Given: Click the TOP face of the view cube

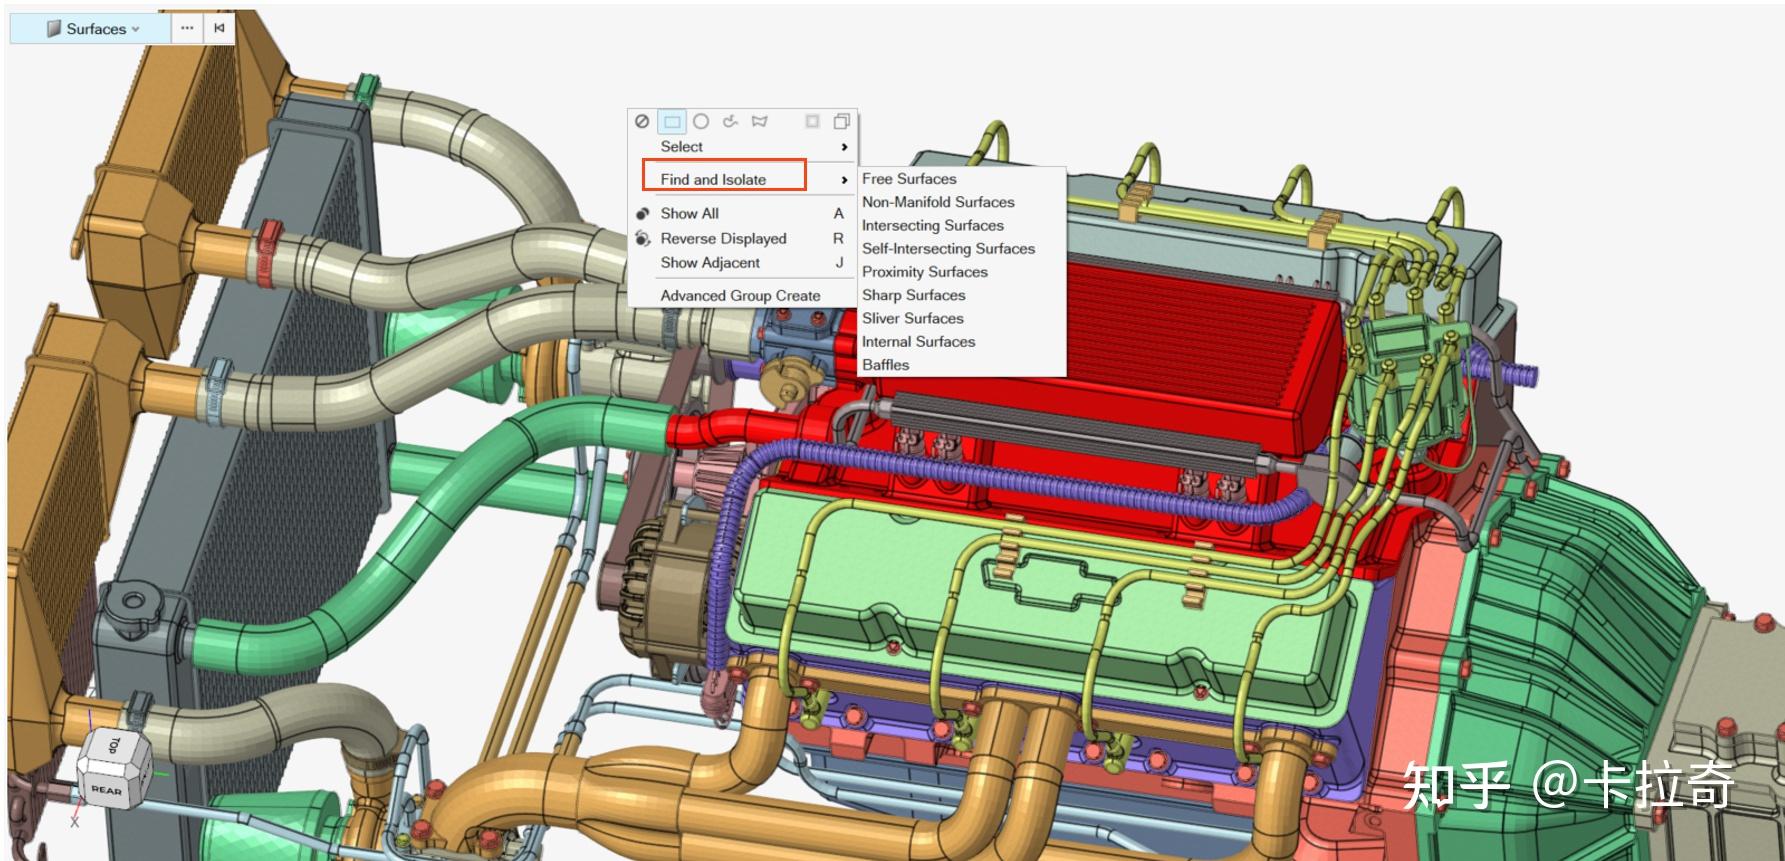Looking at the screenshot, I should click(x=113, y=746).
